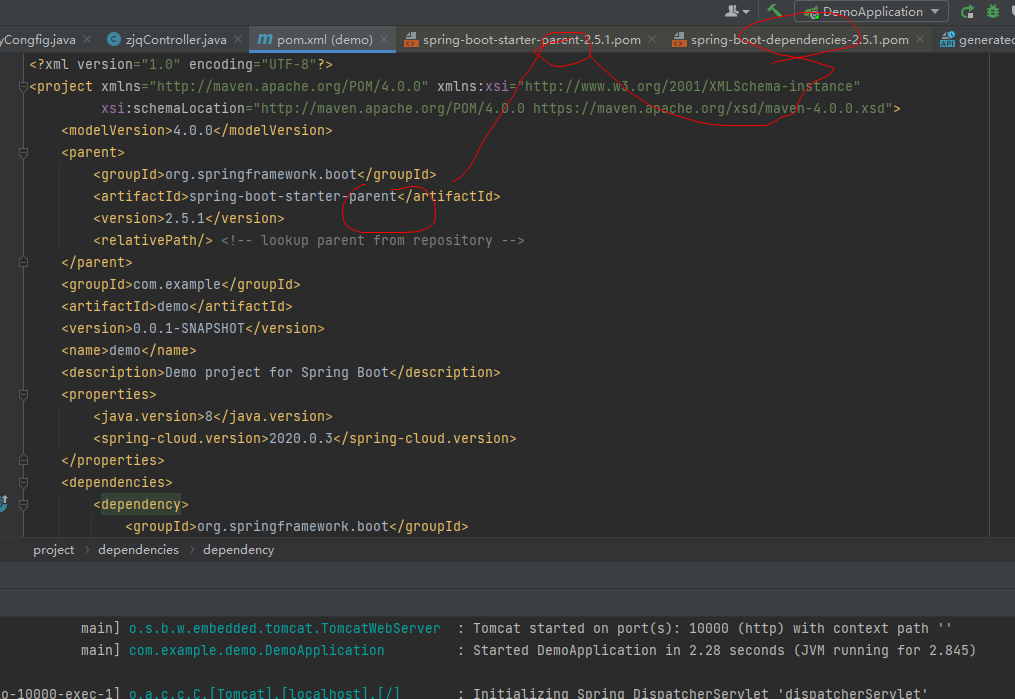
Task: Collapse the <dependency> block fold marker
Action: pyautogui.click(x=23, y=504)
